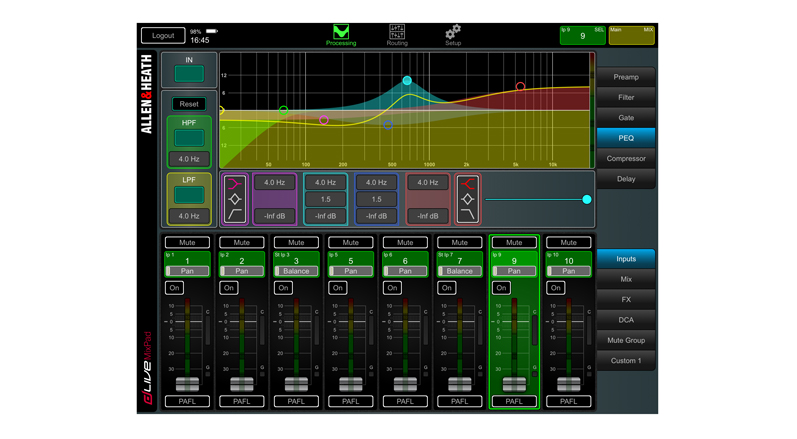This screenshot has height=439, width=797.
Task: Select the cyan EQ band node
Action: tap(407, 80)
